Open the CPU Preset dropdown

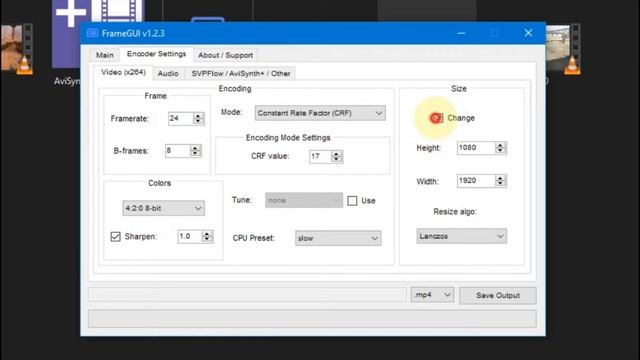(338, 238)
